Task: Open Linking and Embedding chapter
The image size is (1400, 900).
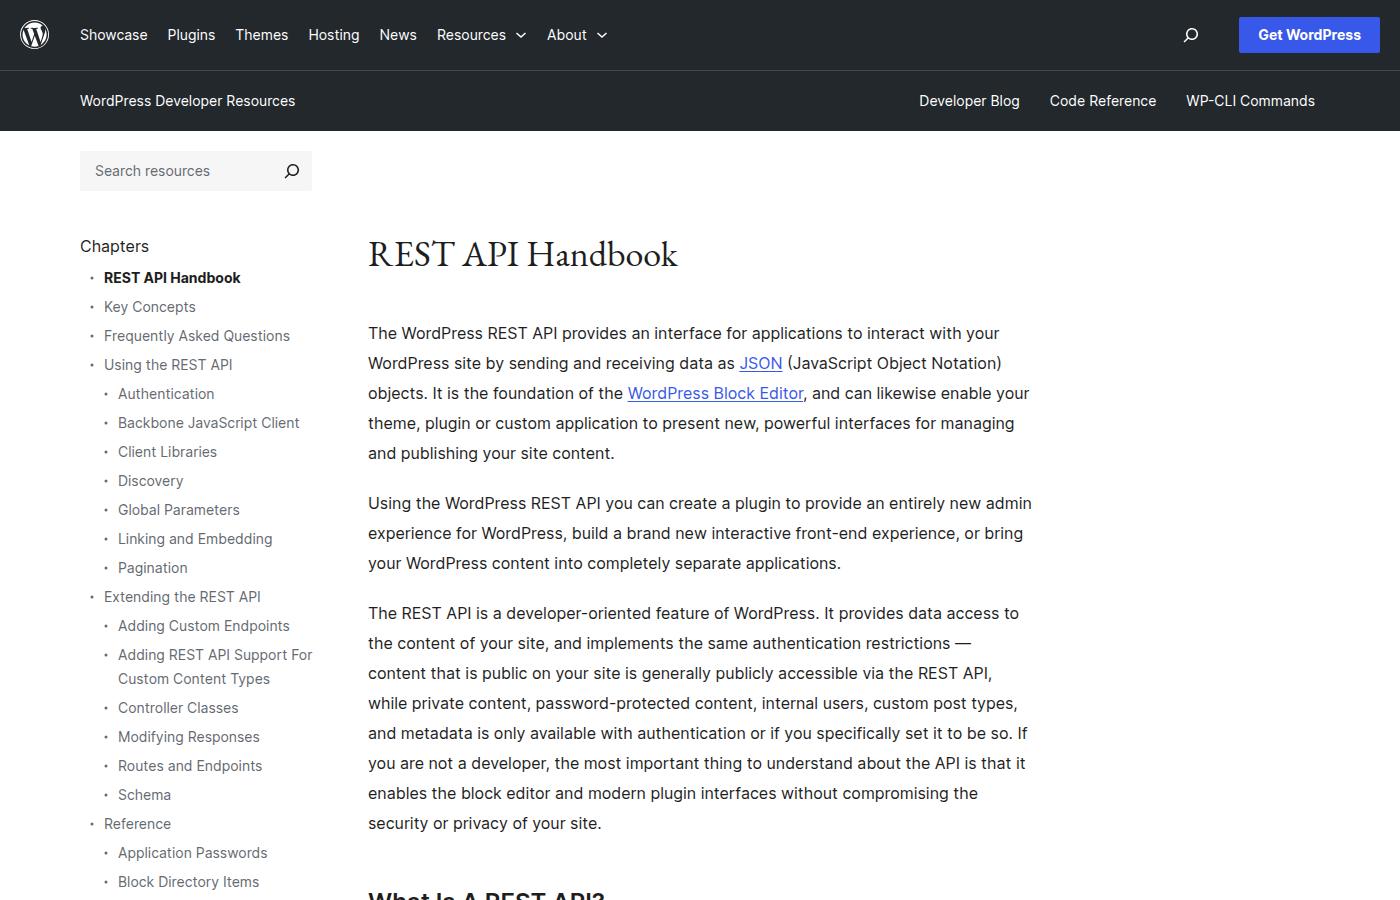Action: pos(195,539)
